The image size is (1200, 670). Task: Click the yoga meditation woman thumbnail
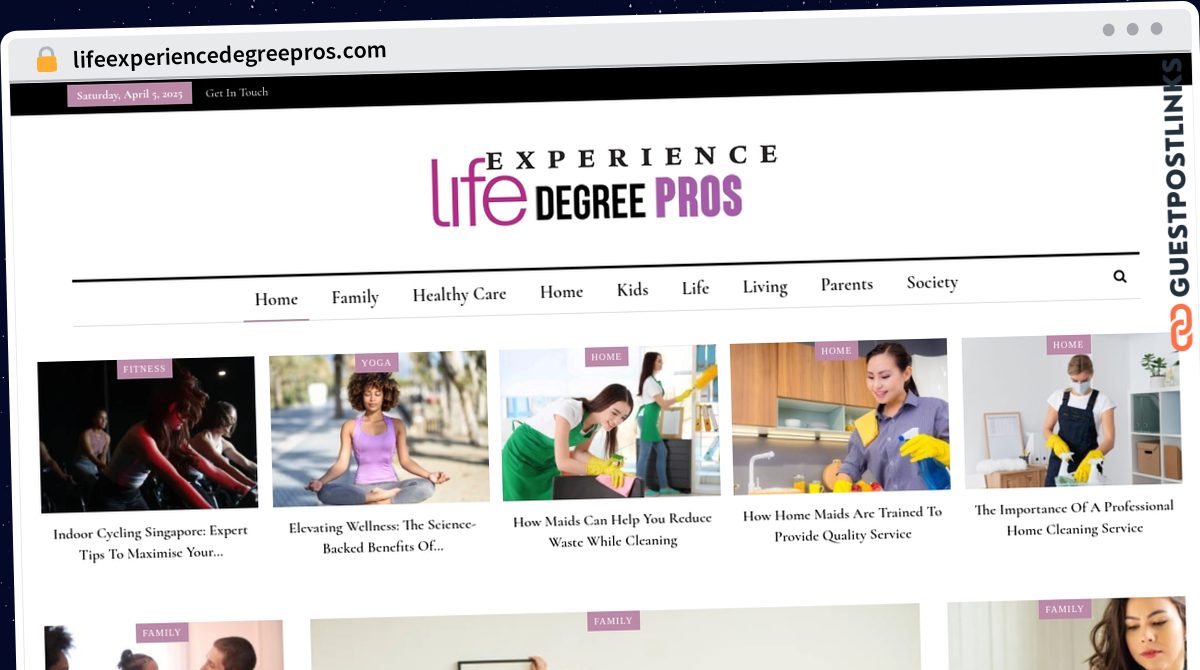coord(379,428)
